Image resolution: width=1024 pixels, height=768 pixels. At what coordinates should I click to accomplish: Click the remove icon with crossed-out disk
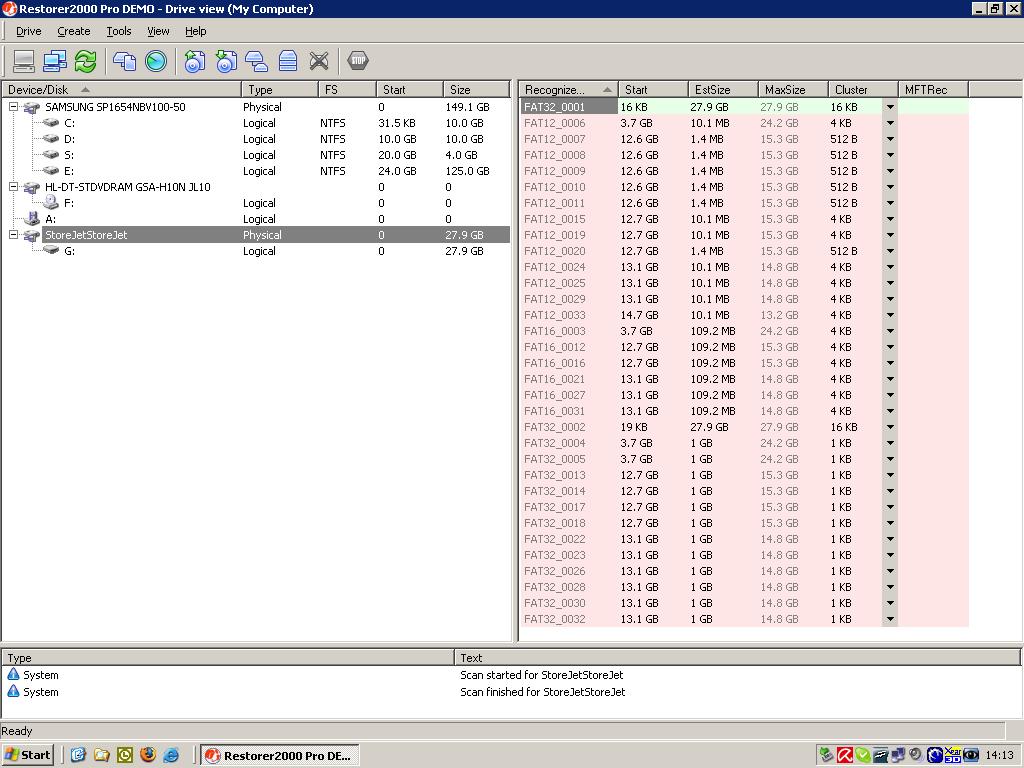click(x=319, y=61)
